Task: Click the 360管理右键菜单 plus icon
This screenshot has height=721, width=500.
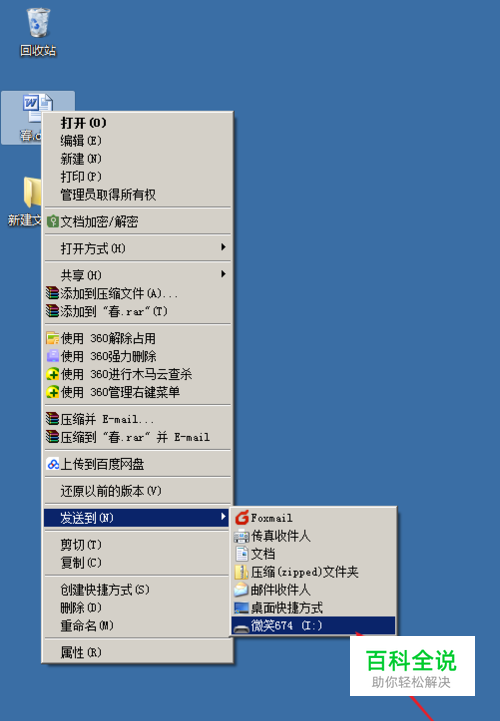Action: [53, 392]
